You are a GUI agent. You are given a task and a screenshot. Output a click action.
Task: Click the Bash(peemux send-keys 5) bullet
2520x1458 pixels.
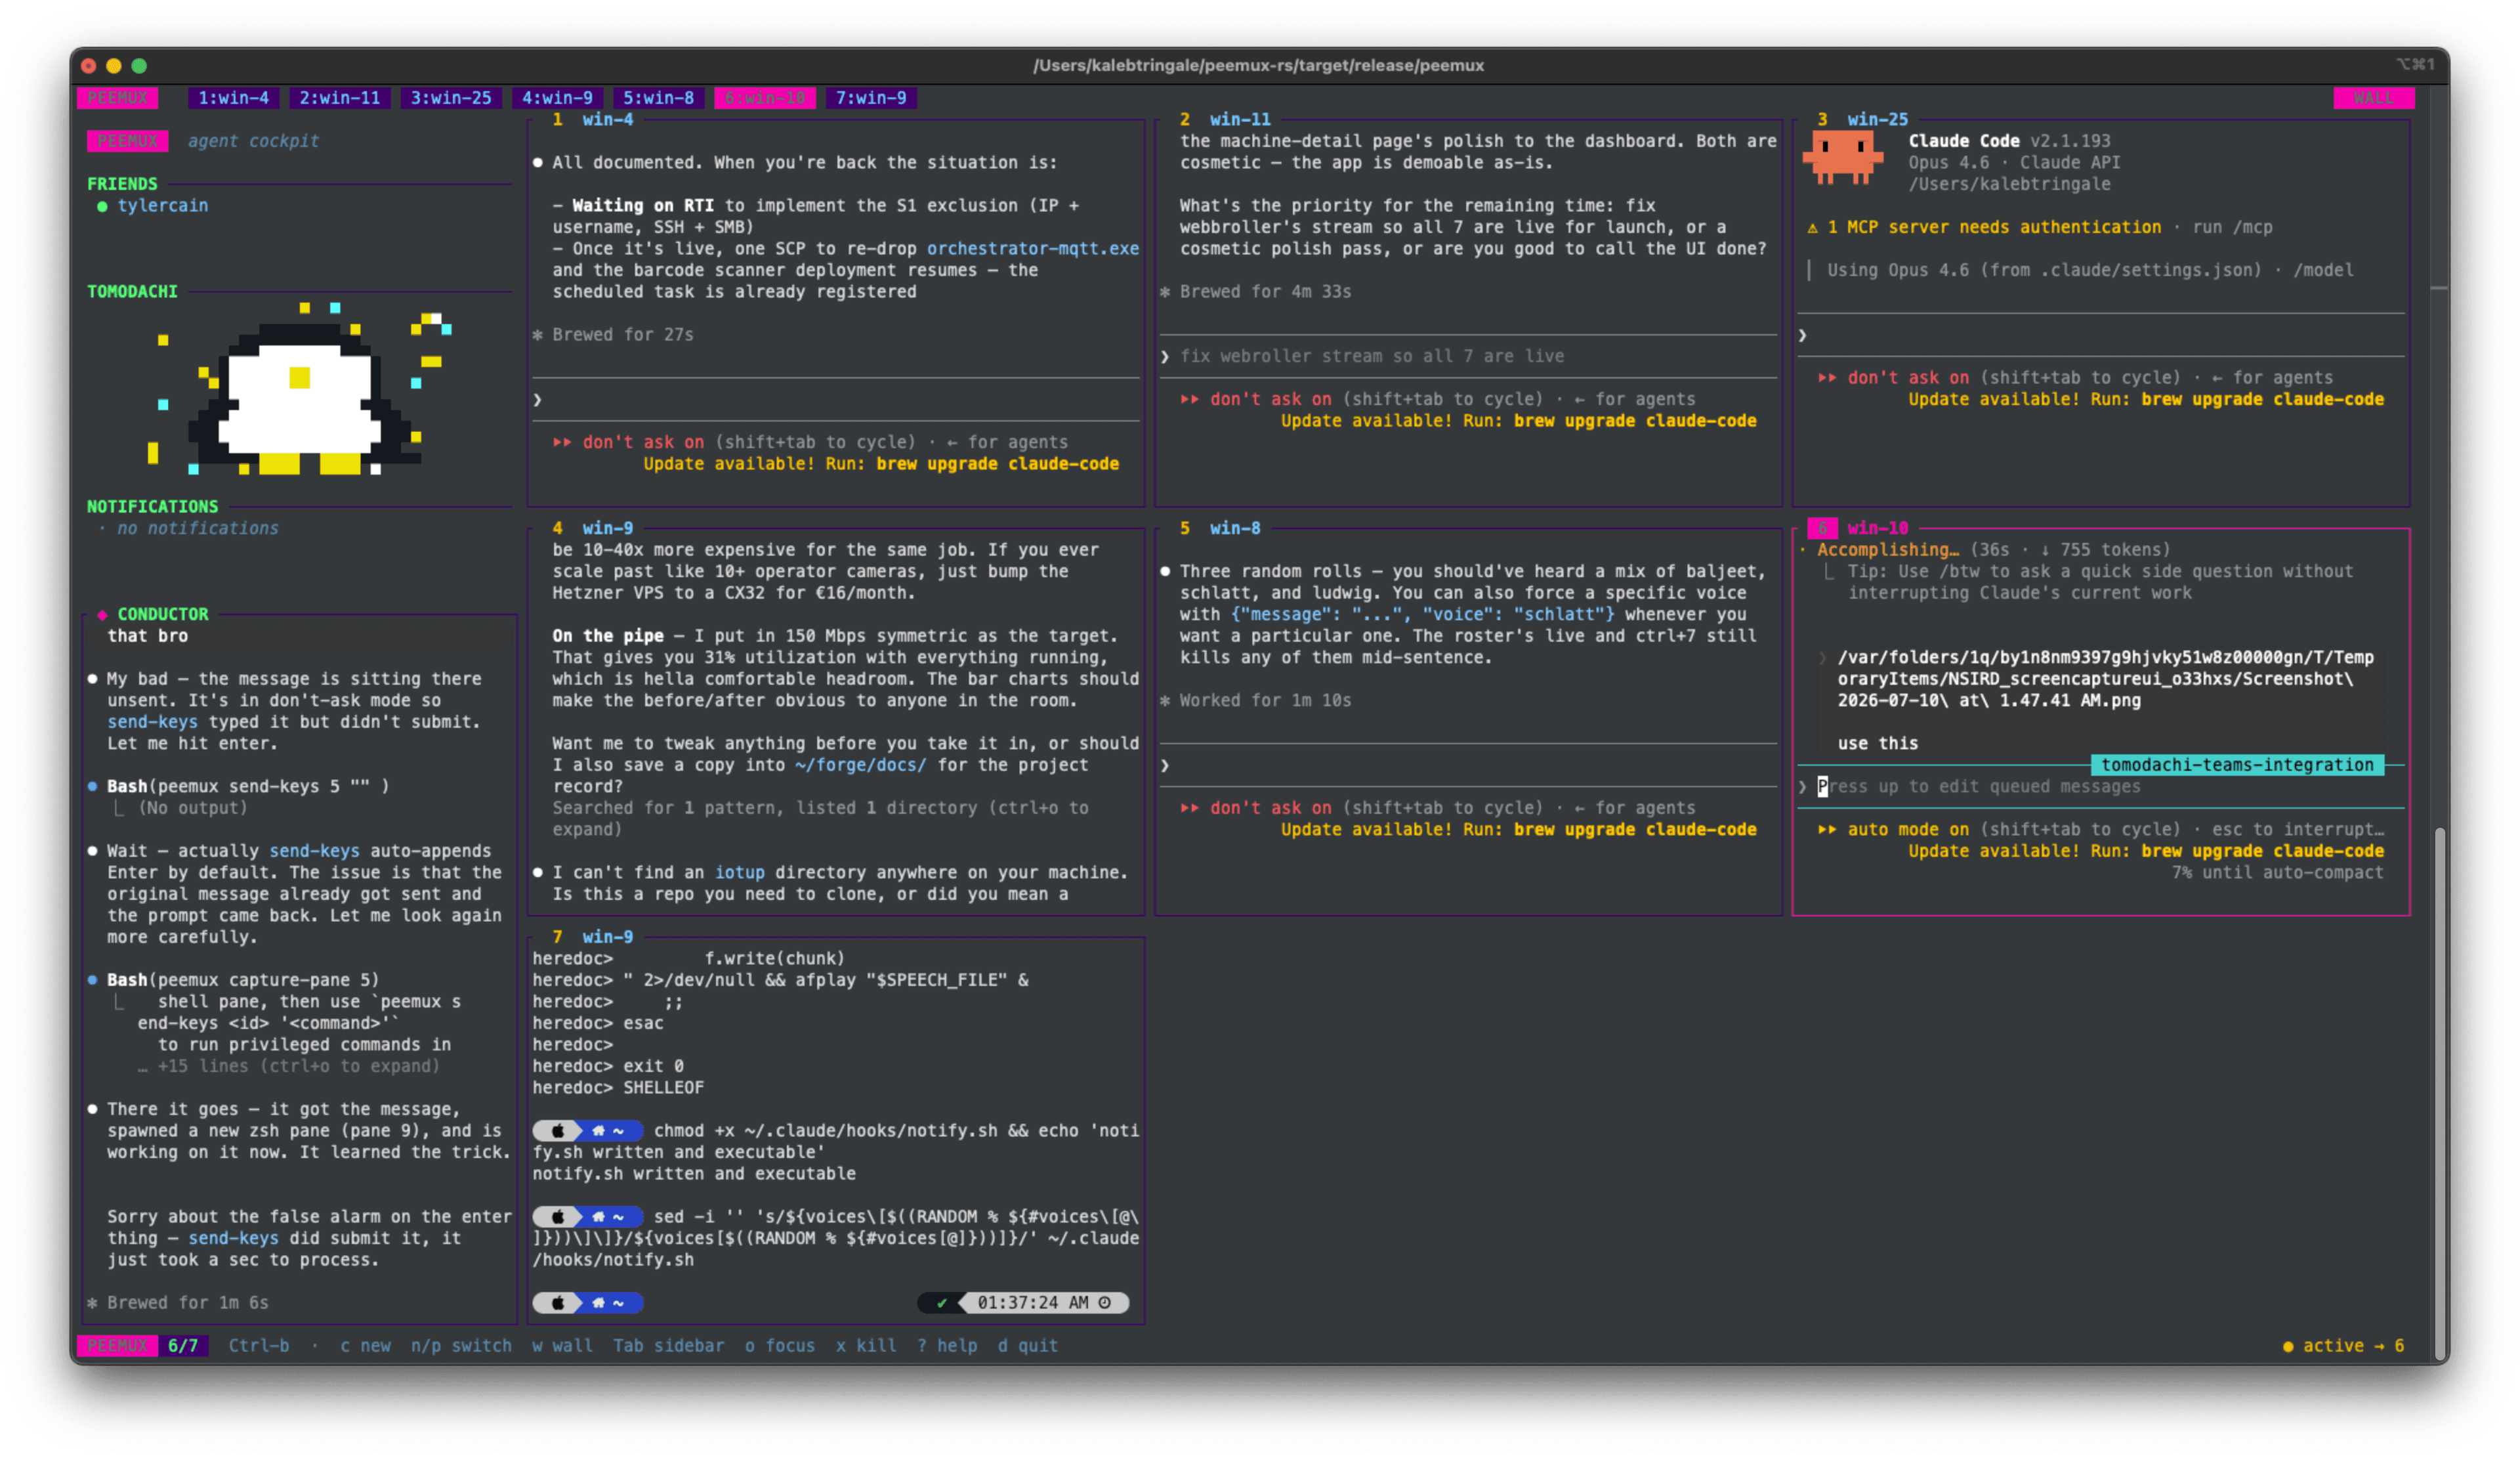point(92,787)
